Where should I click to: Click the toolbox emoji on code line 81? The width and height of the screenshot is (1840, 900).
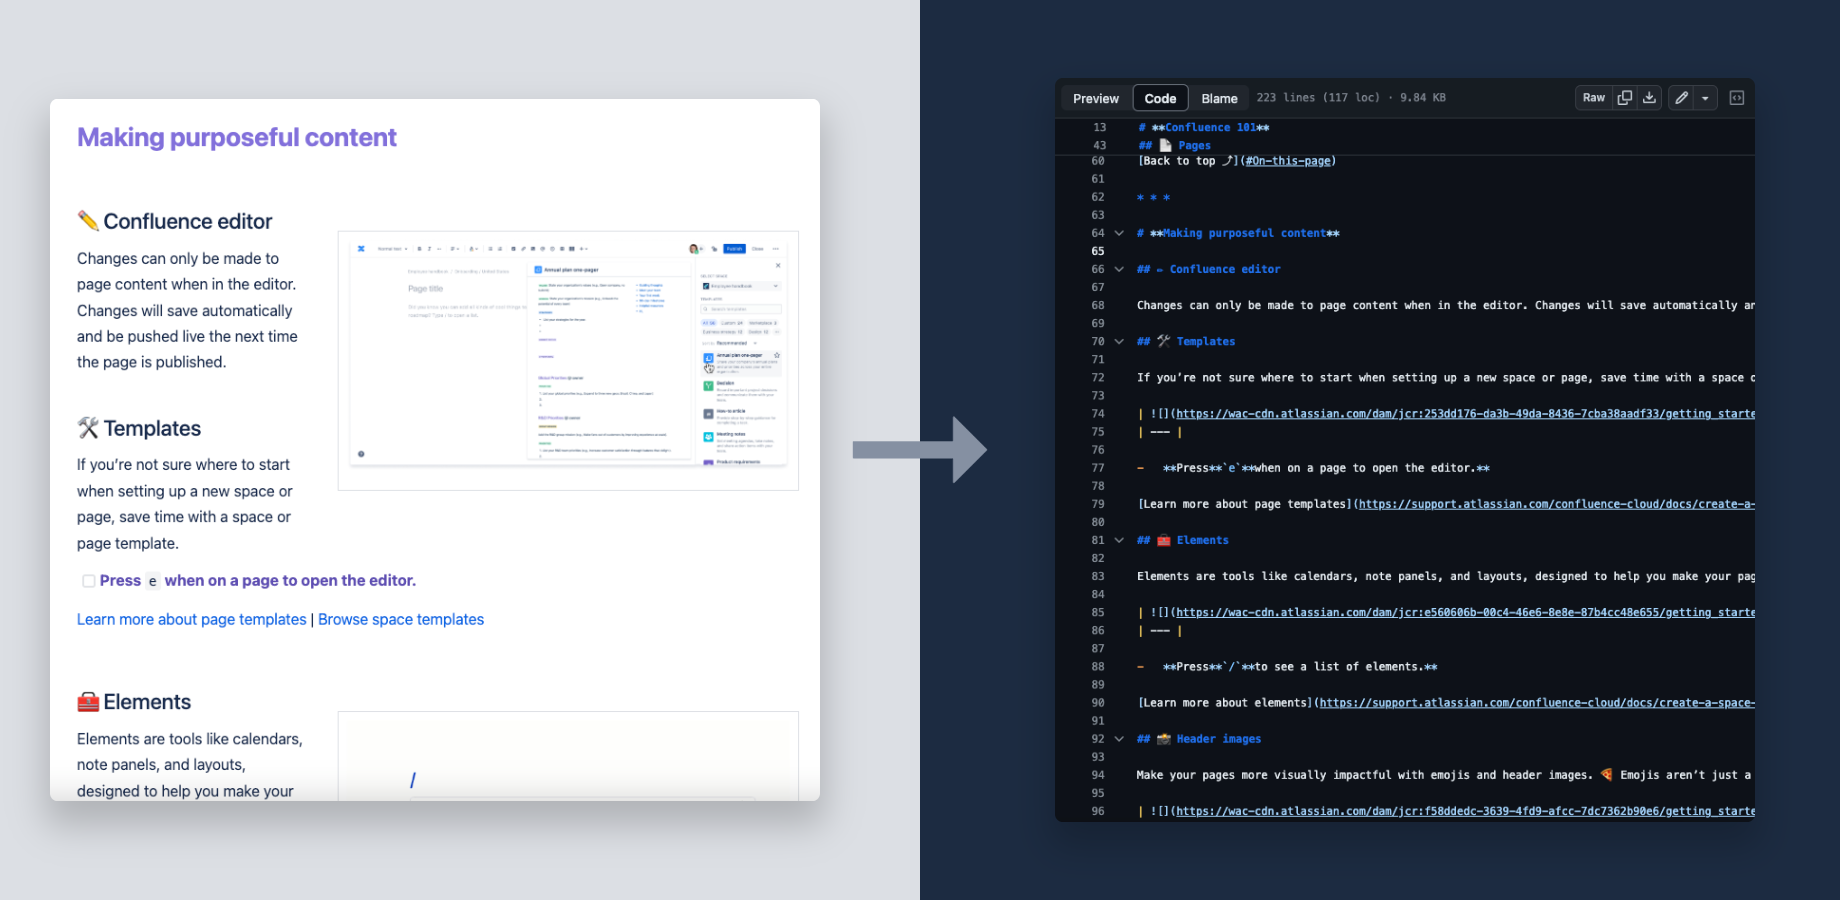pos(1164,540)
